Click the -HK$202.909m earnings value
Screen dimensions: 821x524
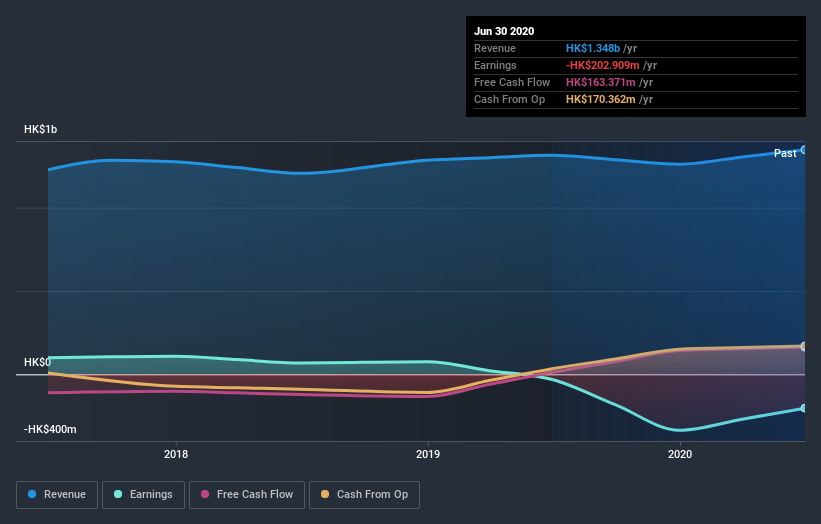pos(603,65)
